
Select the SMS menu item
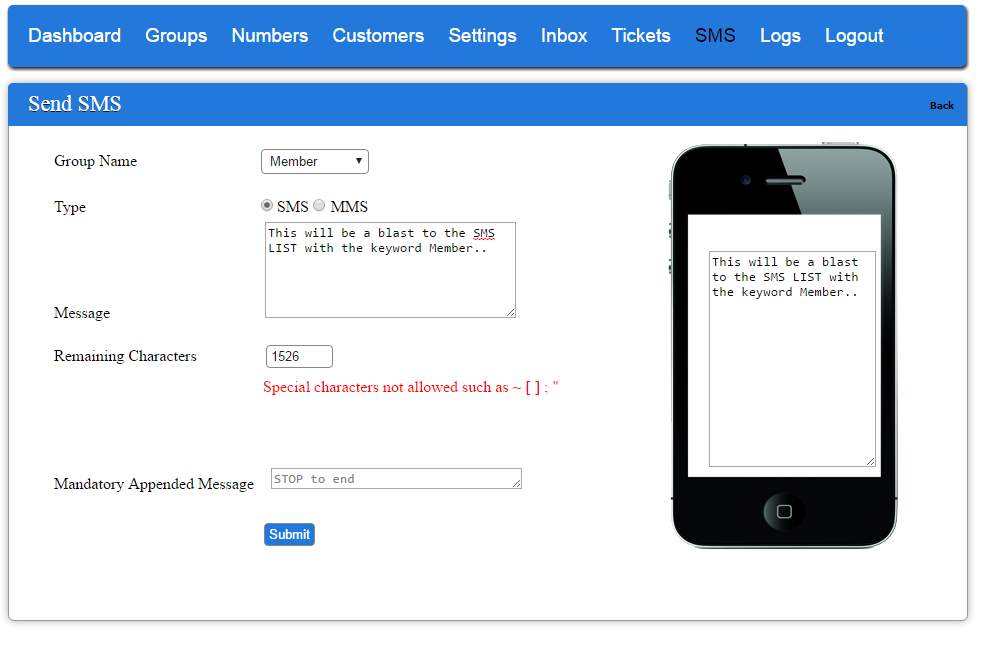[715, 36]
